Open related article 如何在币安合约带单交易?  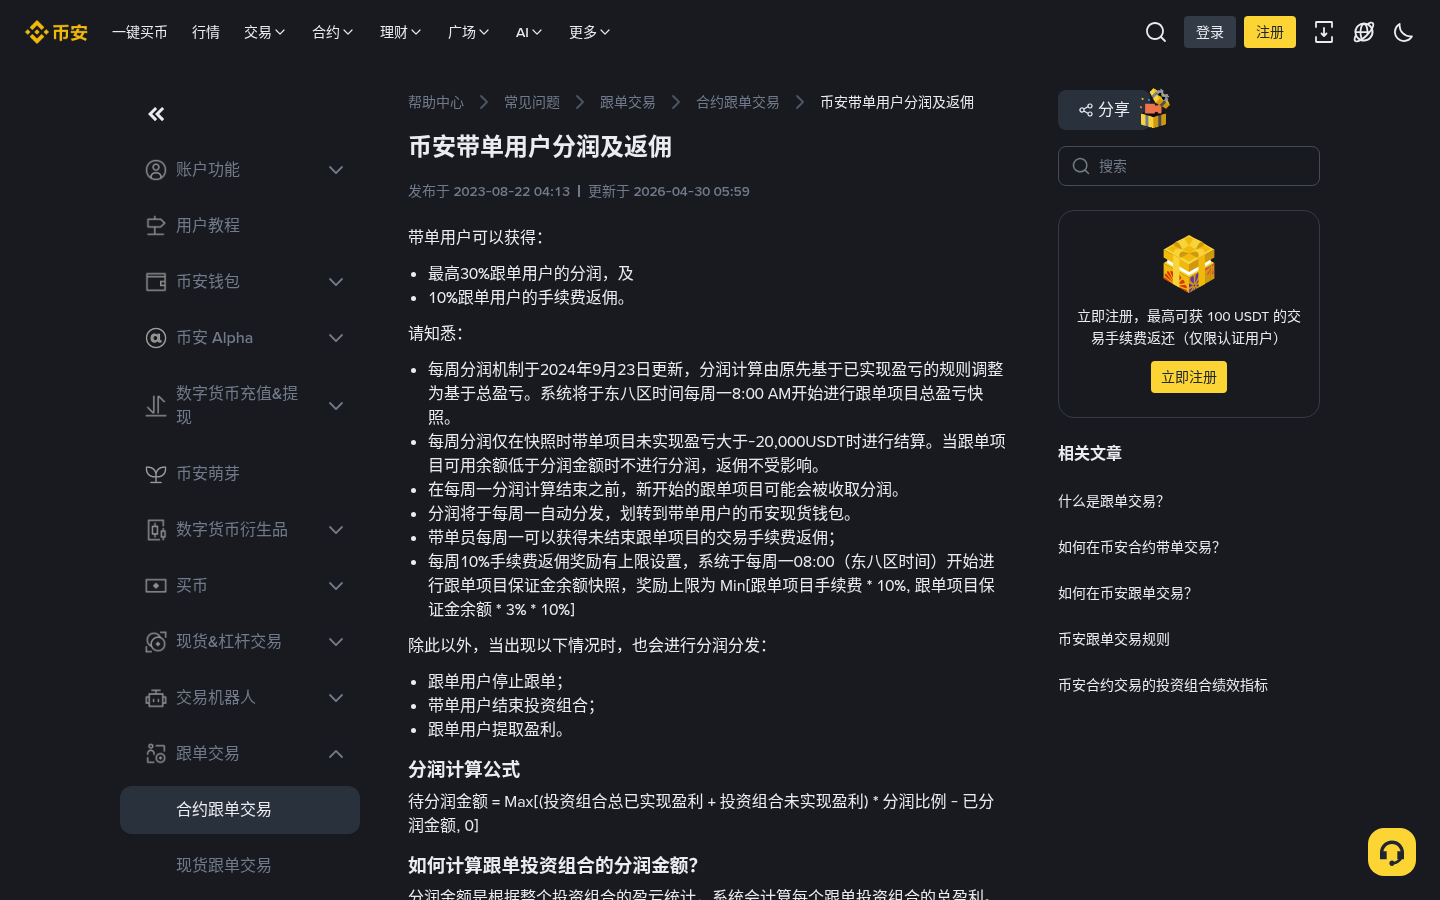tap(1139, 547)
